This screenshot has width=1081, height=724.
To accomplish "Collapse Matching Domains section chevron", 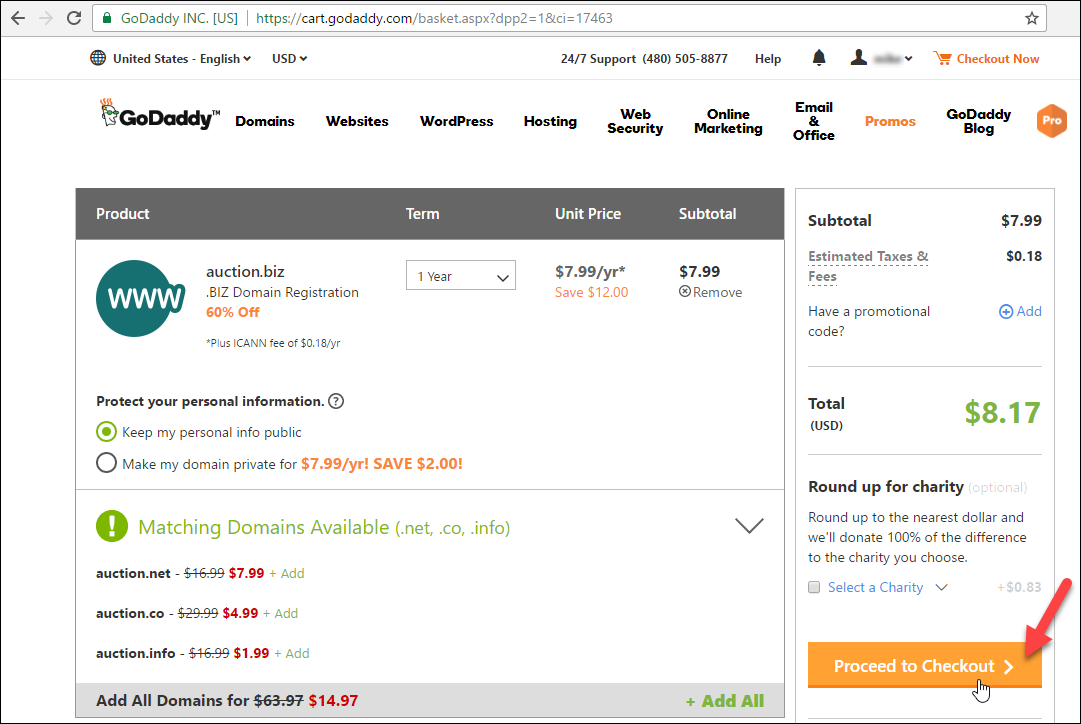I will point(749,525).
